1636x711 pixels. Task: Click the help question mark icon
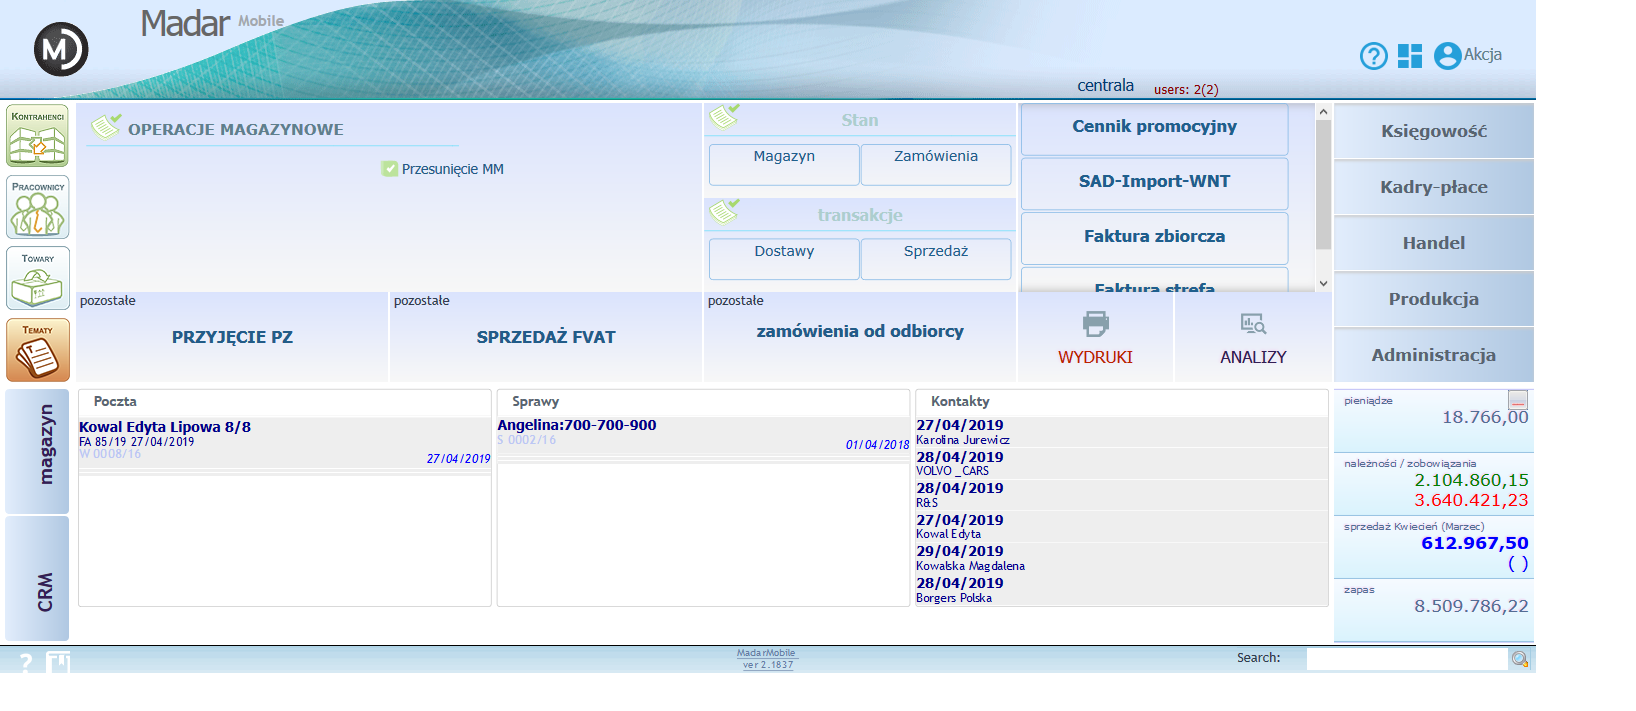(1374, 56)
